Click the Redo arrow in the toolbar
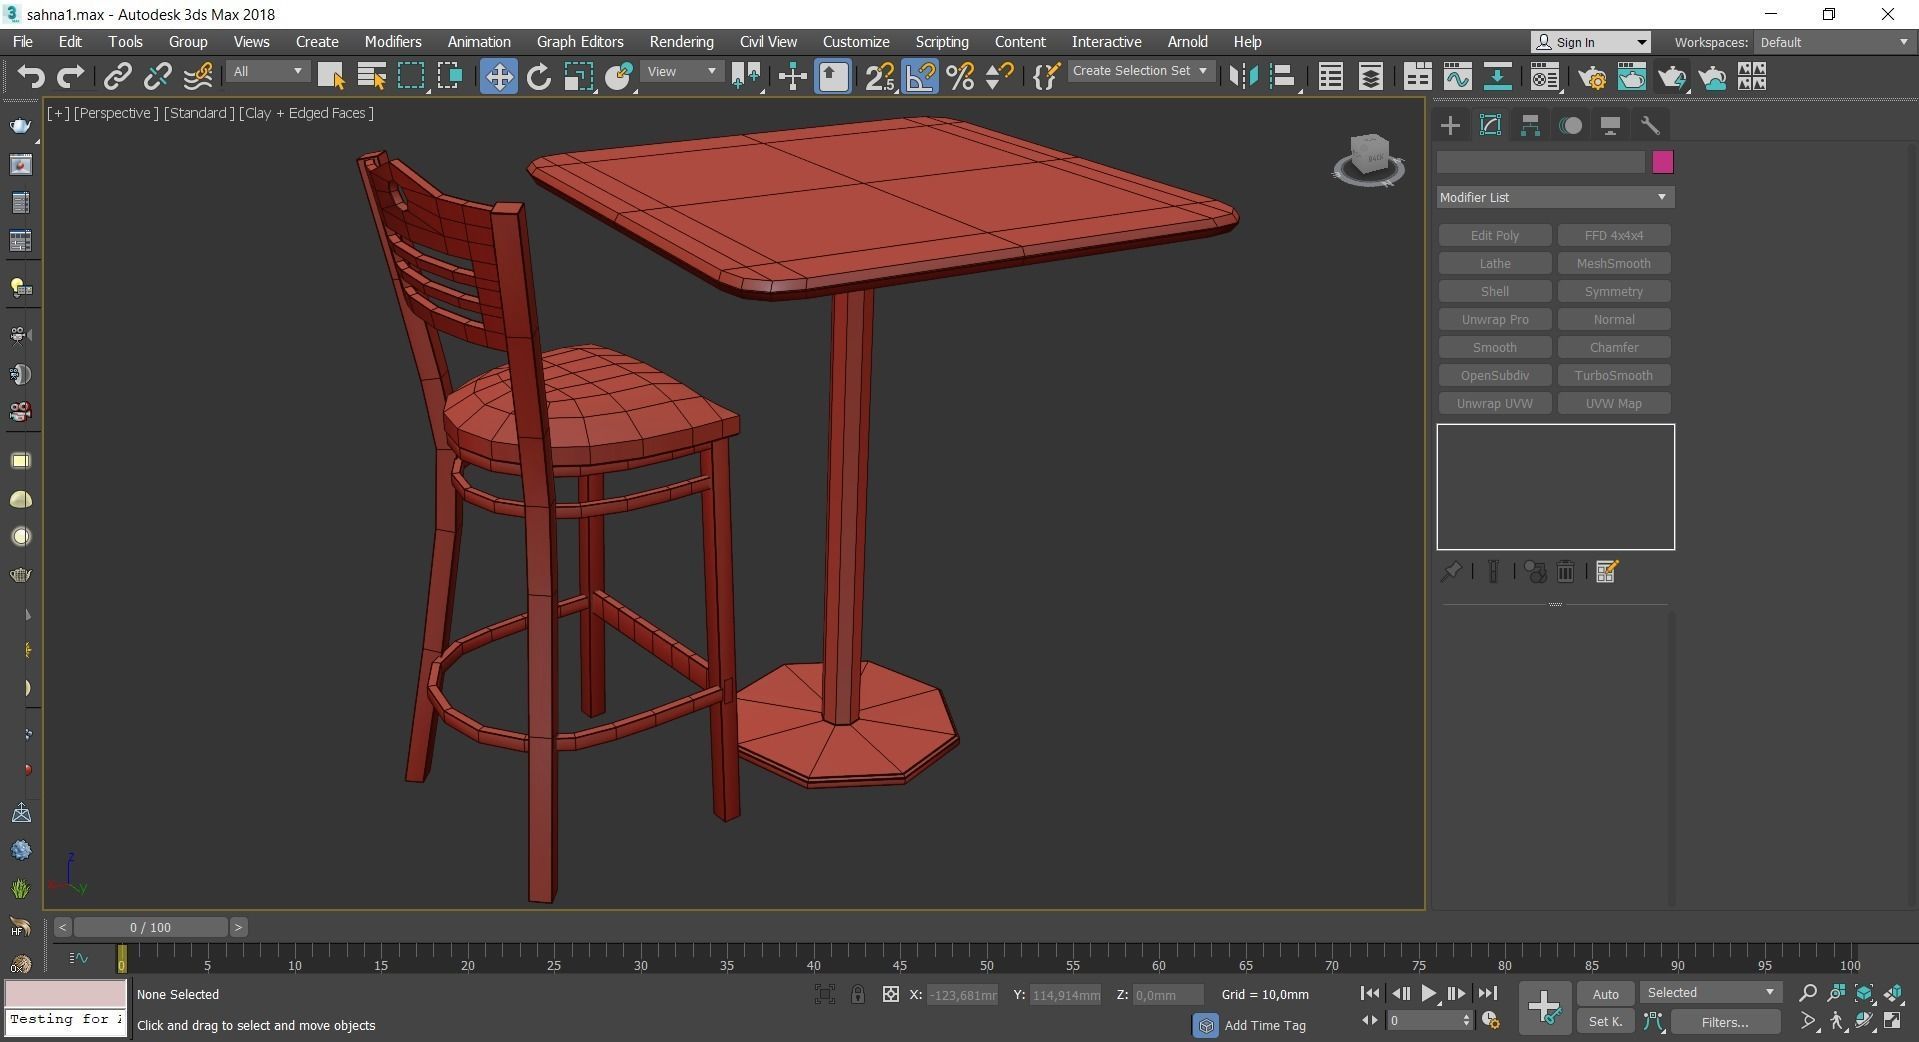 (70, 77)
